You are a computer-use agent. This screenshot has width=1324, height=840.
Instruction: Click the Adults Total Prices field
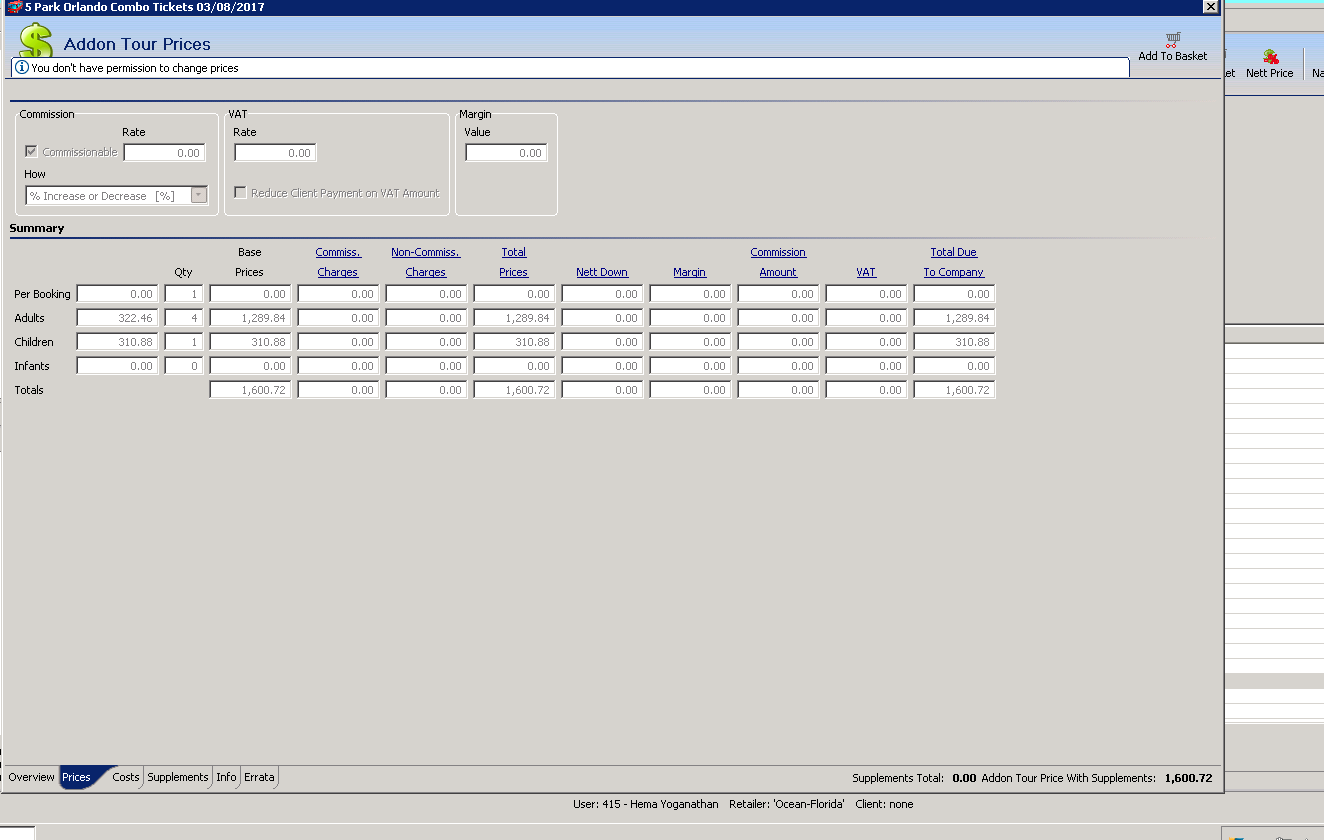click(x=514, y=318)
